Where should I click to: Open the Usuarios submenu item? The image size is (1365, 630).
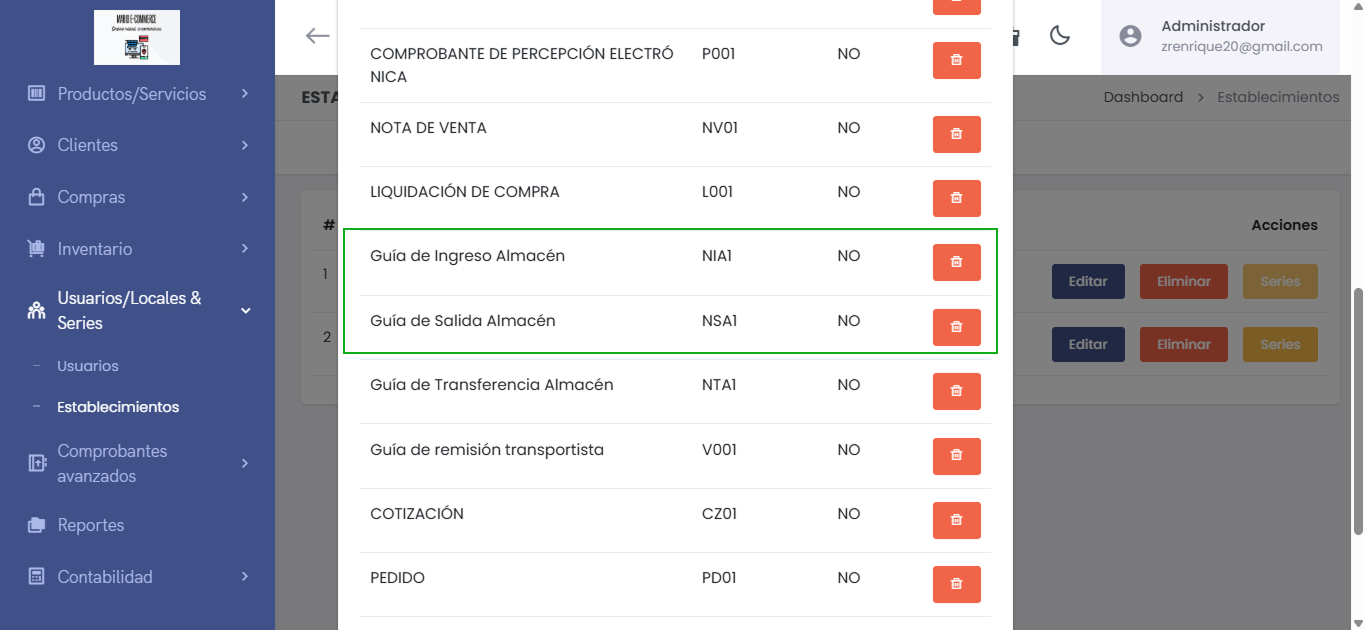(x=88, y=366)
